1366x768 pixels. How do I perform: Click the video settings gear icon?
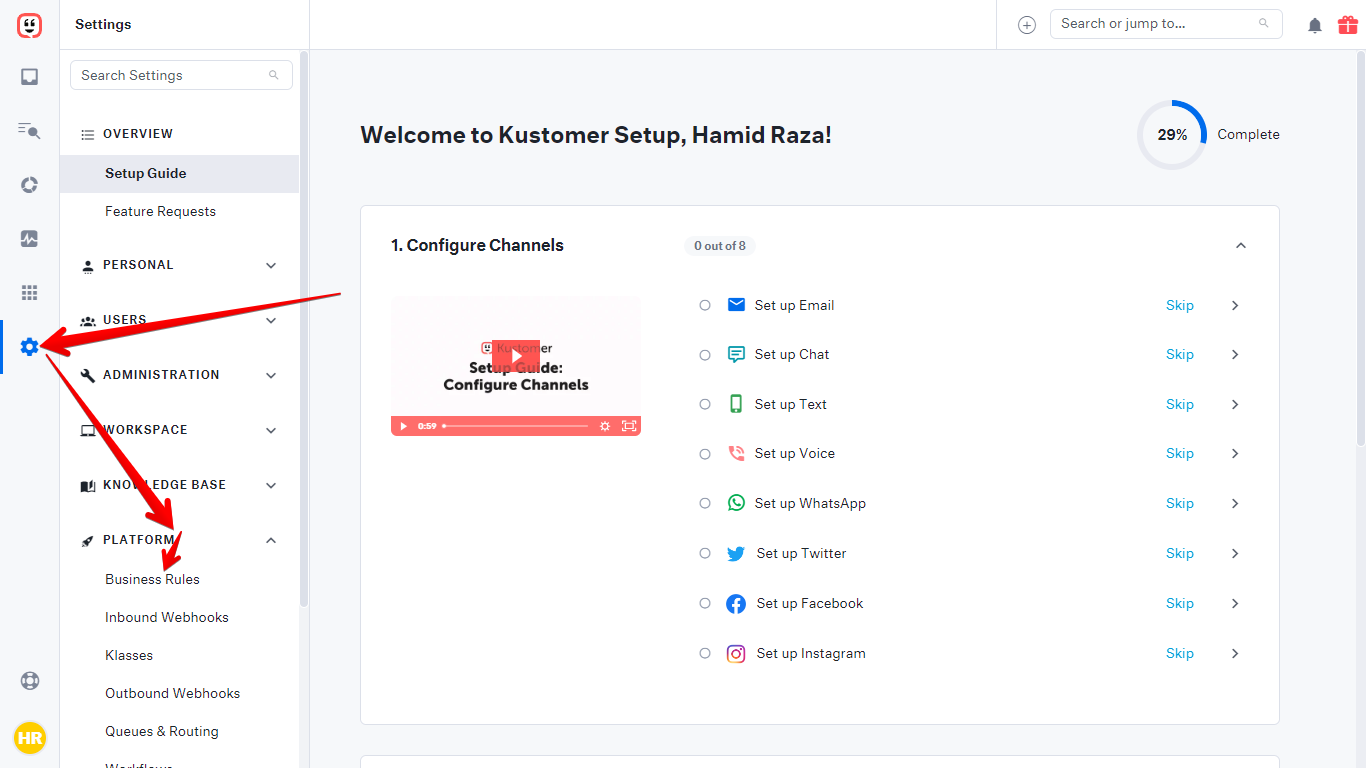pos(605,426)
